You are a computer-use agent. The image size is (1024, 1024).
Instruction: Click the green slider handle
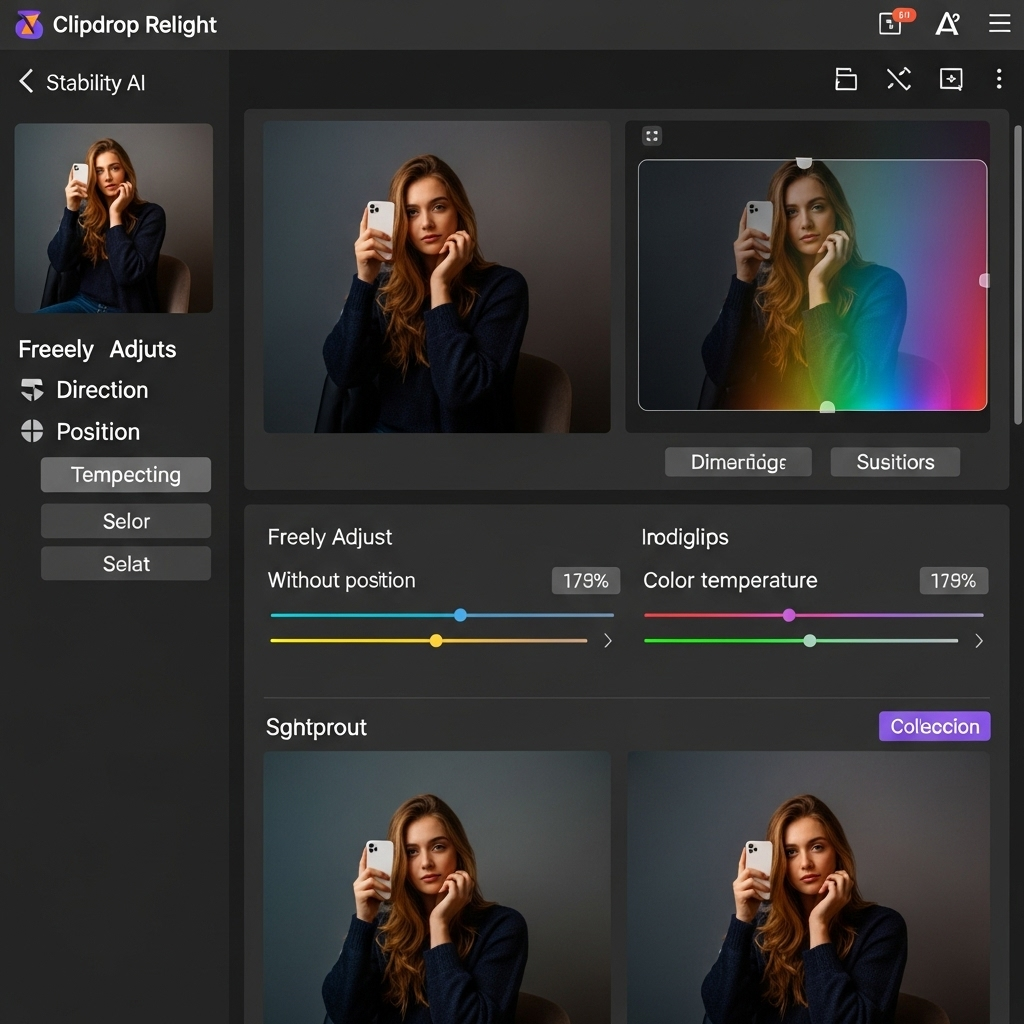(810, 641)
